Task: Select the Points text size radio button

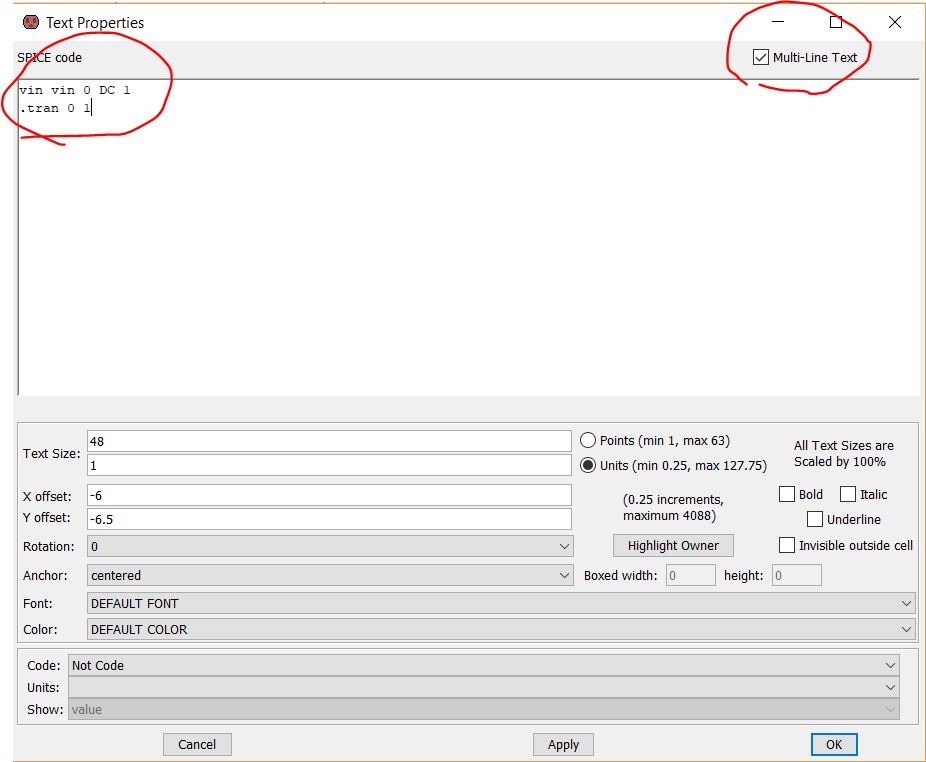Action: tap(588, 440)
